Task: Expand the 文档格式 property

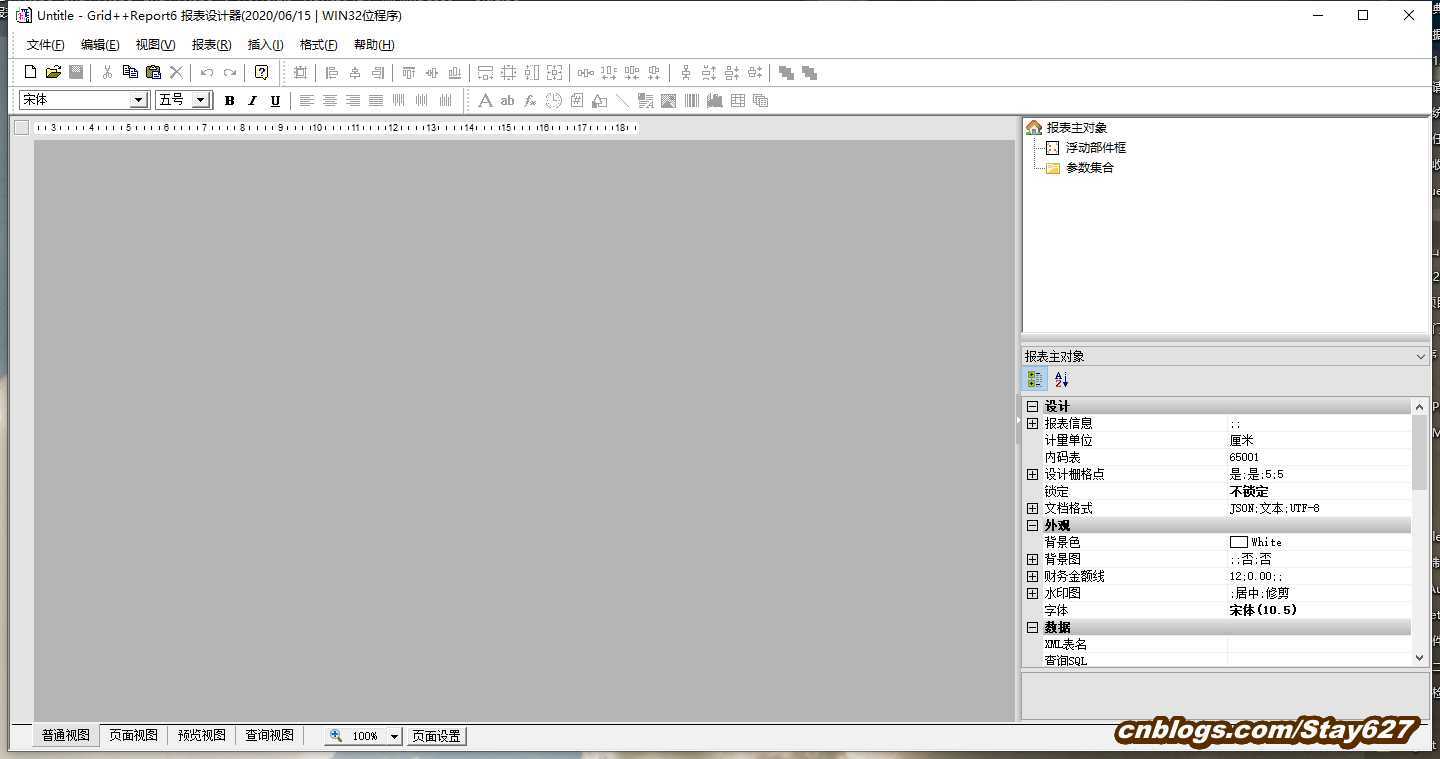Action: coord(1033,508)
